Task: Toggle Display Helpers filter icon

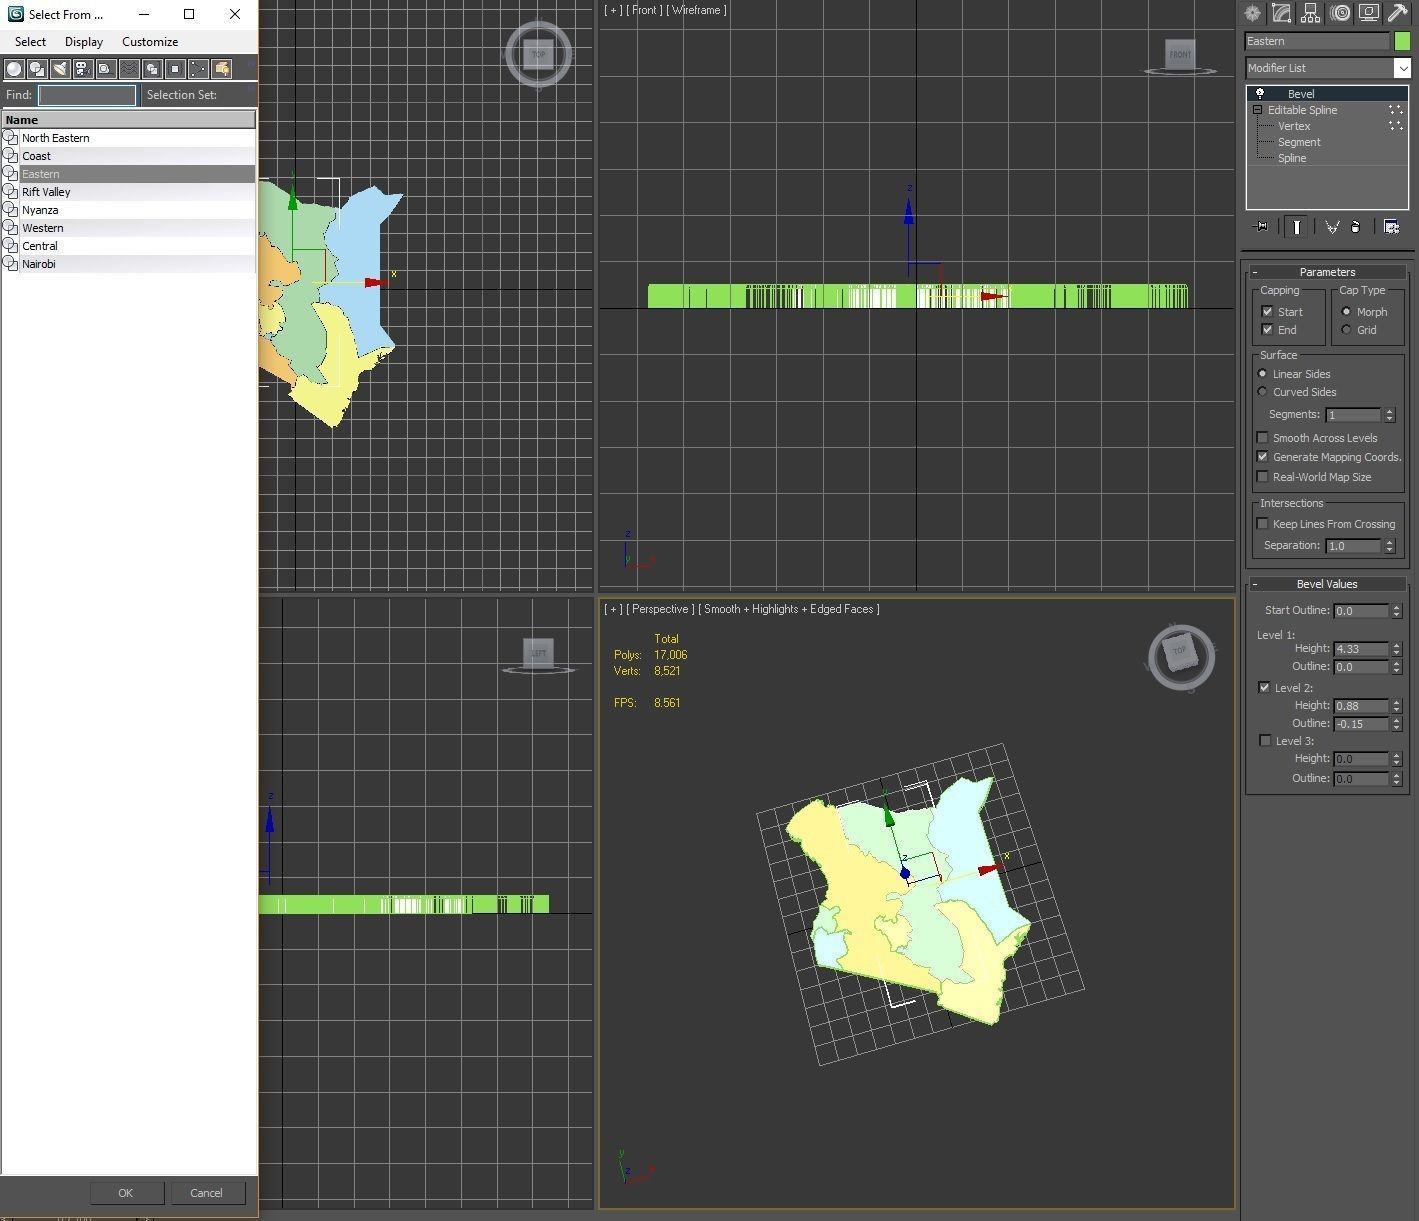Action: coord(106,69)
